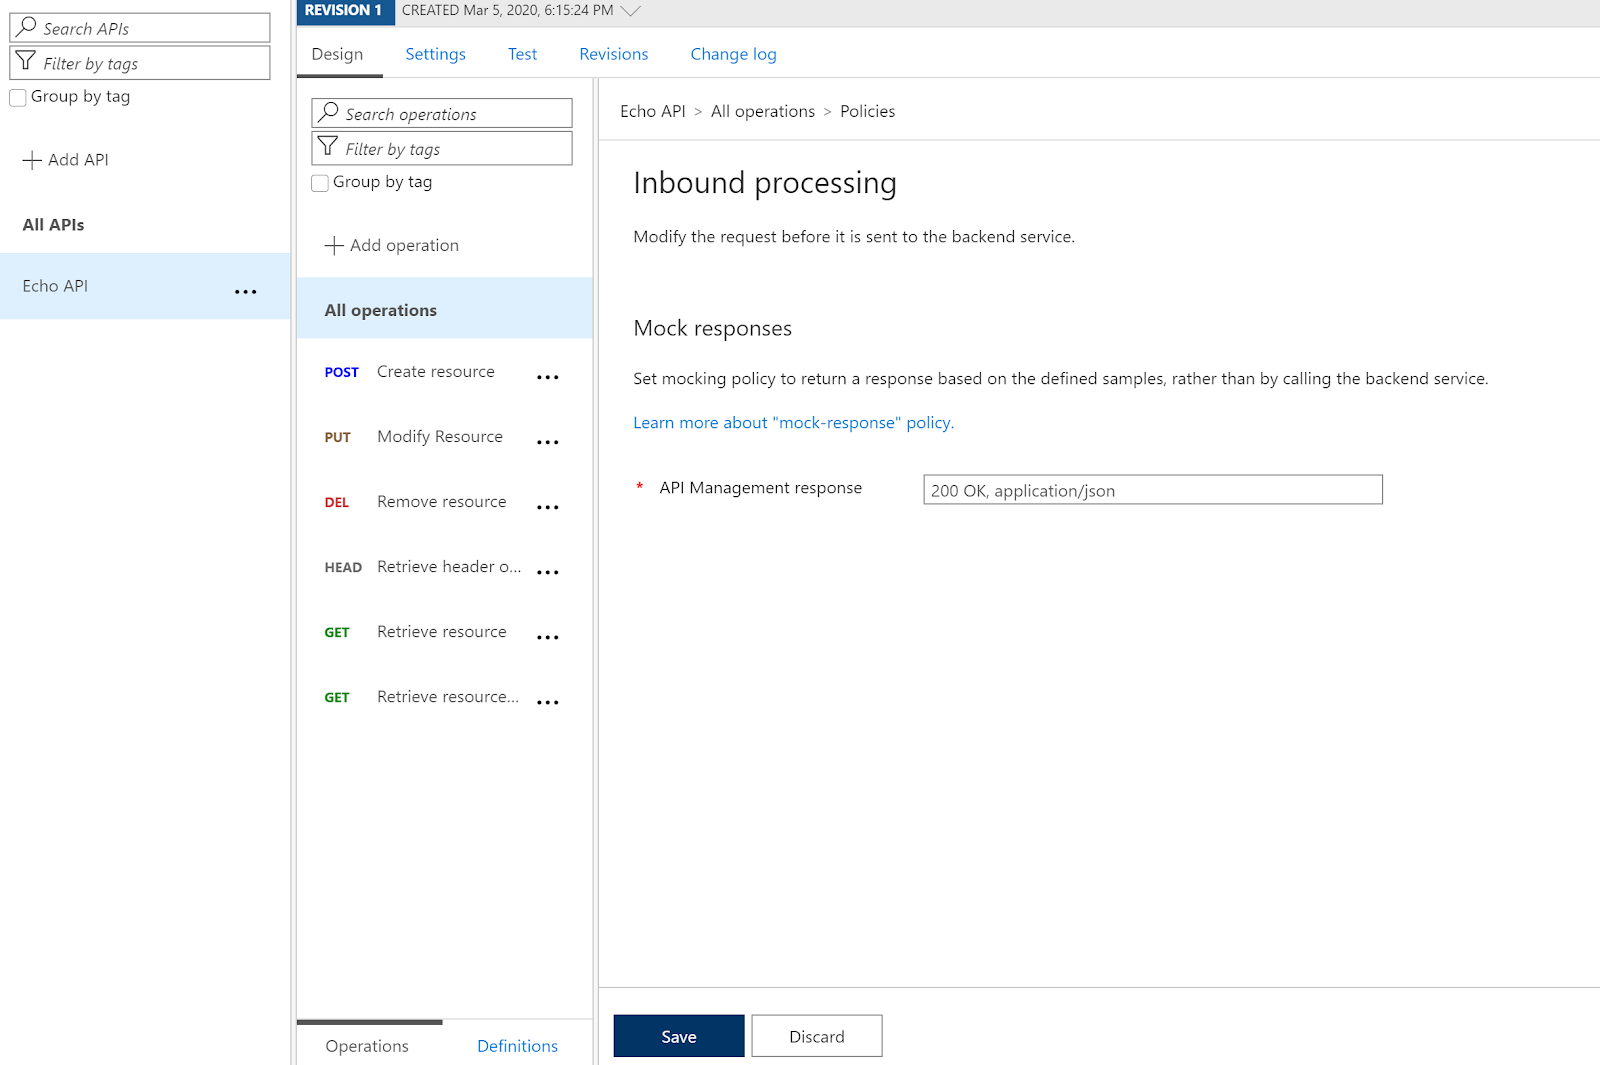Screen dimensions: 1600x1065
Task: Click the funnel filter icon in the APIs panel
Action: pyautogui.click(x=26, y=61)
